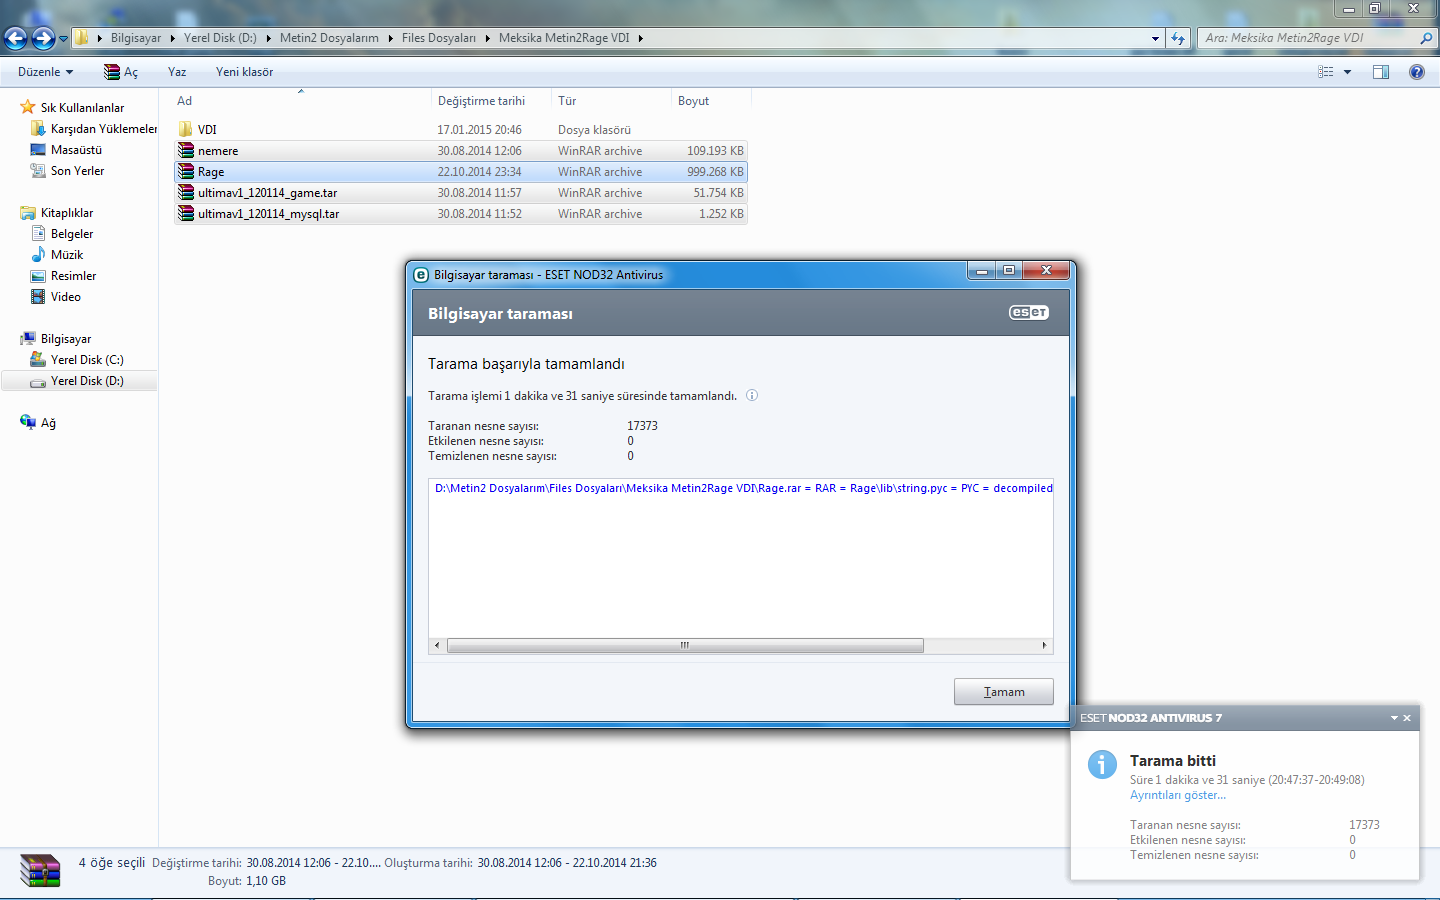Open Son Yerler in the sidebar
This screenshot has height=900, width=1440.
pyautogui.click(x=77, y=171)
